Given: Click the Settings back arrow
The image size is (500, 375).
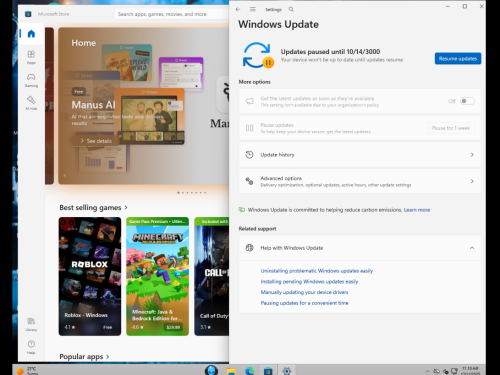Looking at the screenshot, I should [238, 9].
